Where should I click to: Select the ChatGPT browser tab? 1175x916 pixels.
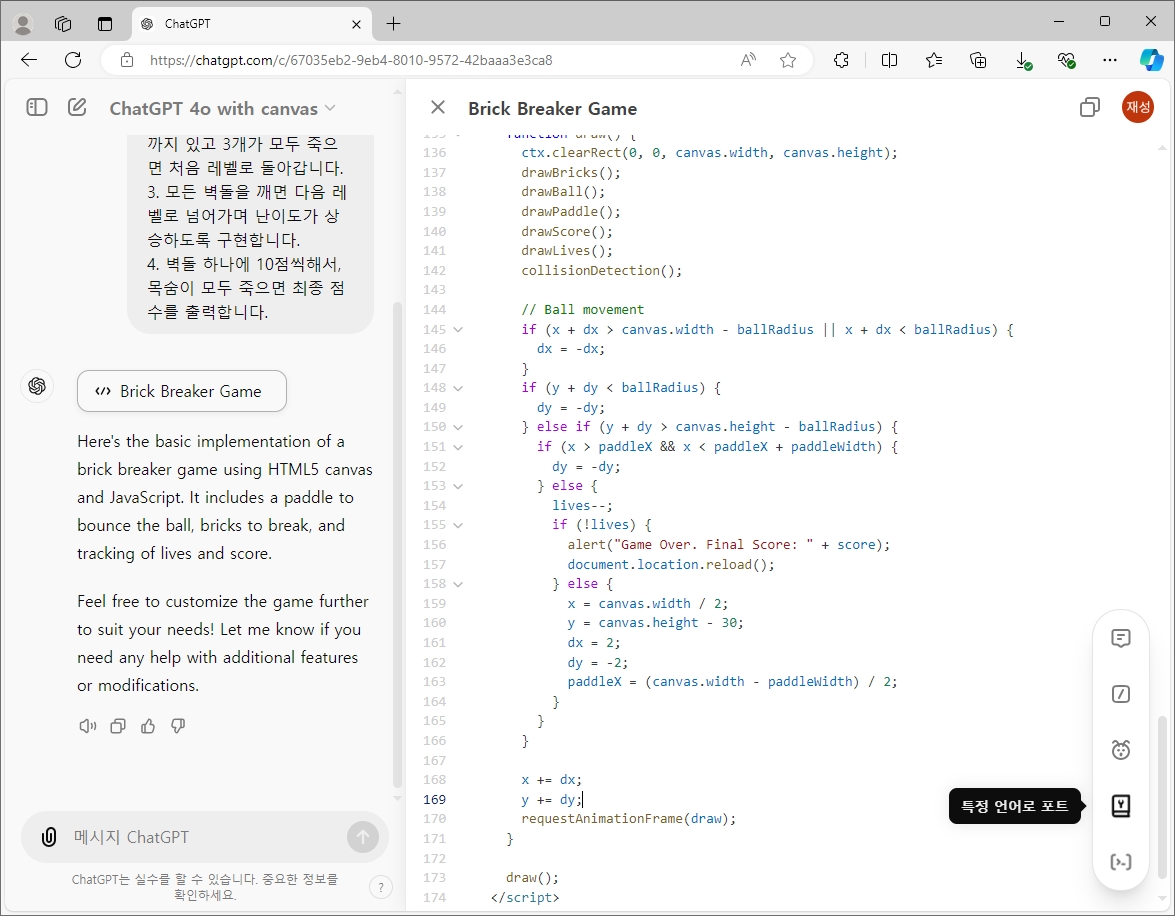(252, 24)
